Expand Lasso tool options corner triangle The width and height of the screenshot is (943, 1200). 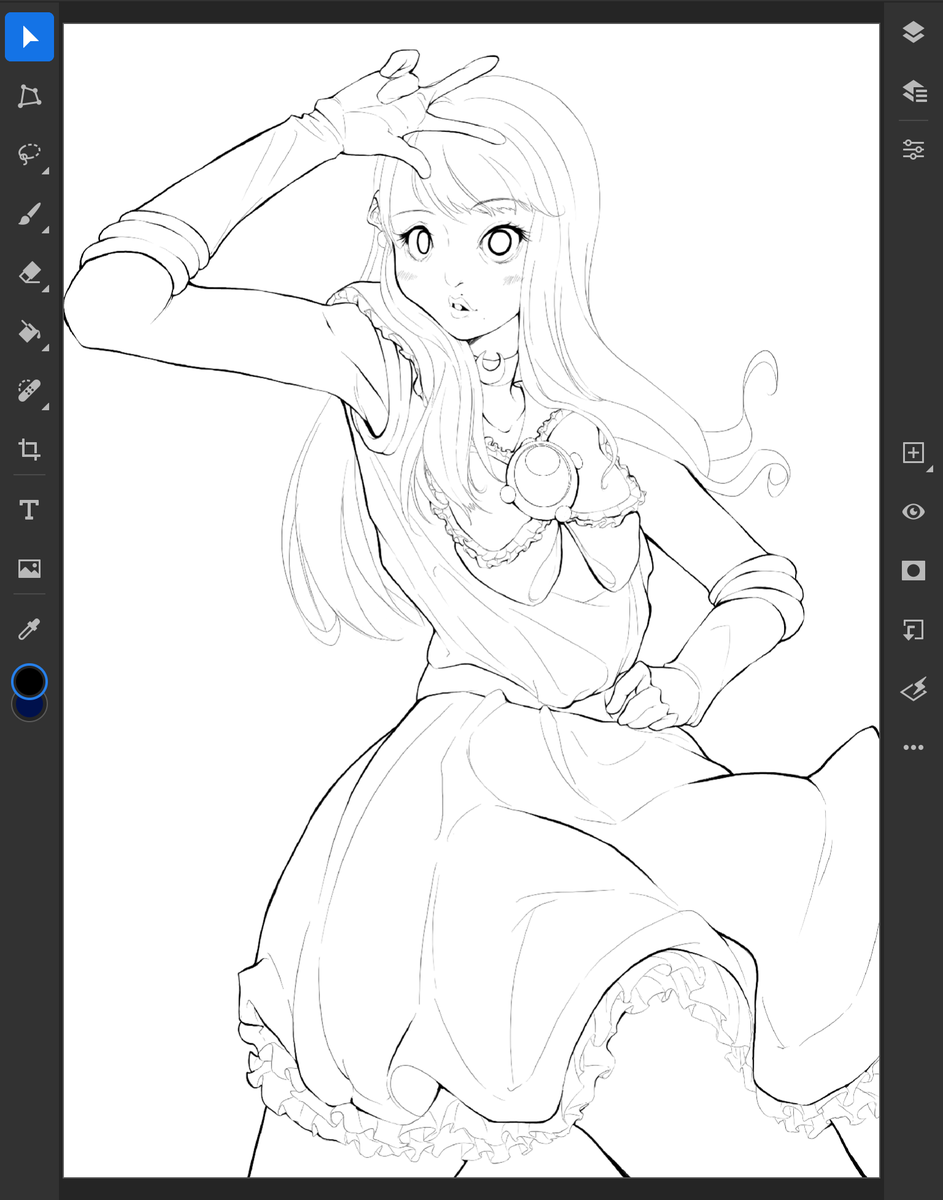pos(46,173)
